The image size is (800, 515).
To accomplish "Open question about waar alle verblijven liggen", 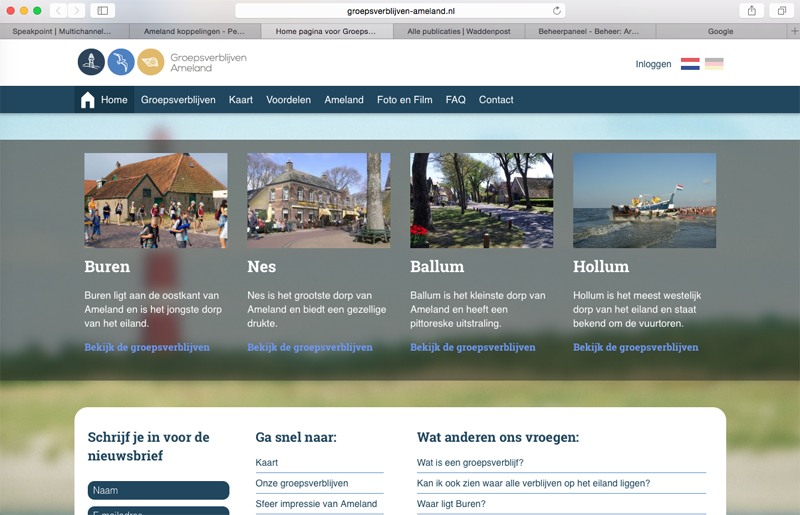I will pyautogui.click(x=534, y=483).
